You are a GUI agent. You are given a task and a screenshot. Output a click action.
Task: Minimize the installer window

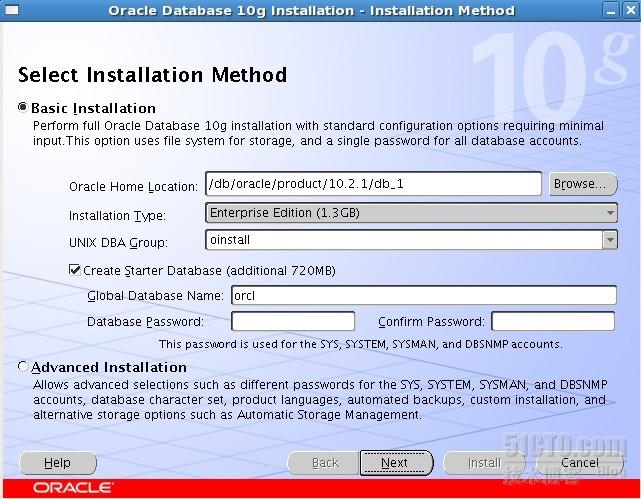click(x=611, y=11)
